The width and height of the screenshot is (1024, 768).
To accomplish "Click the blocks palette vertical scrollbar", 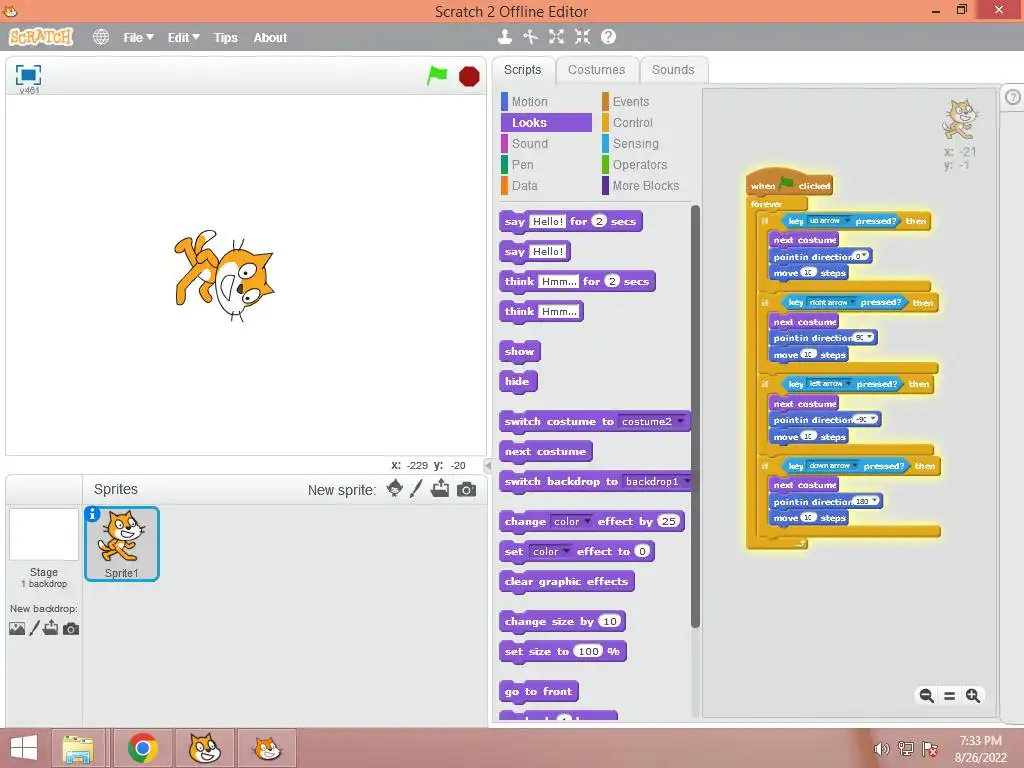I will coord(695,416).
